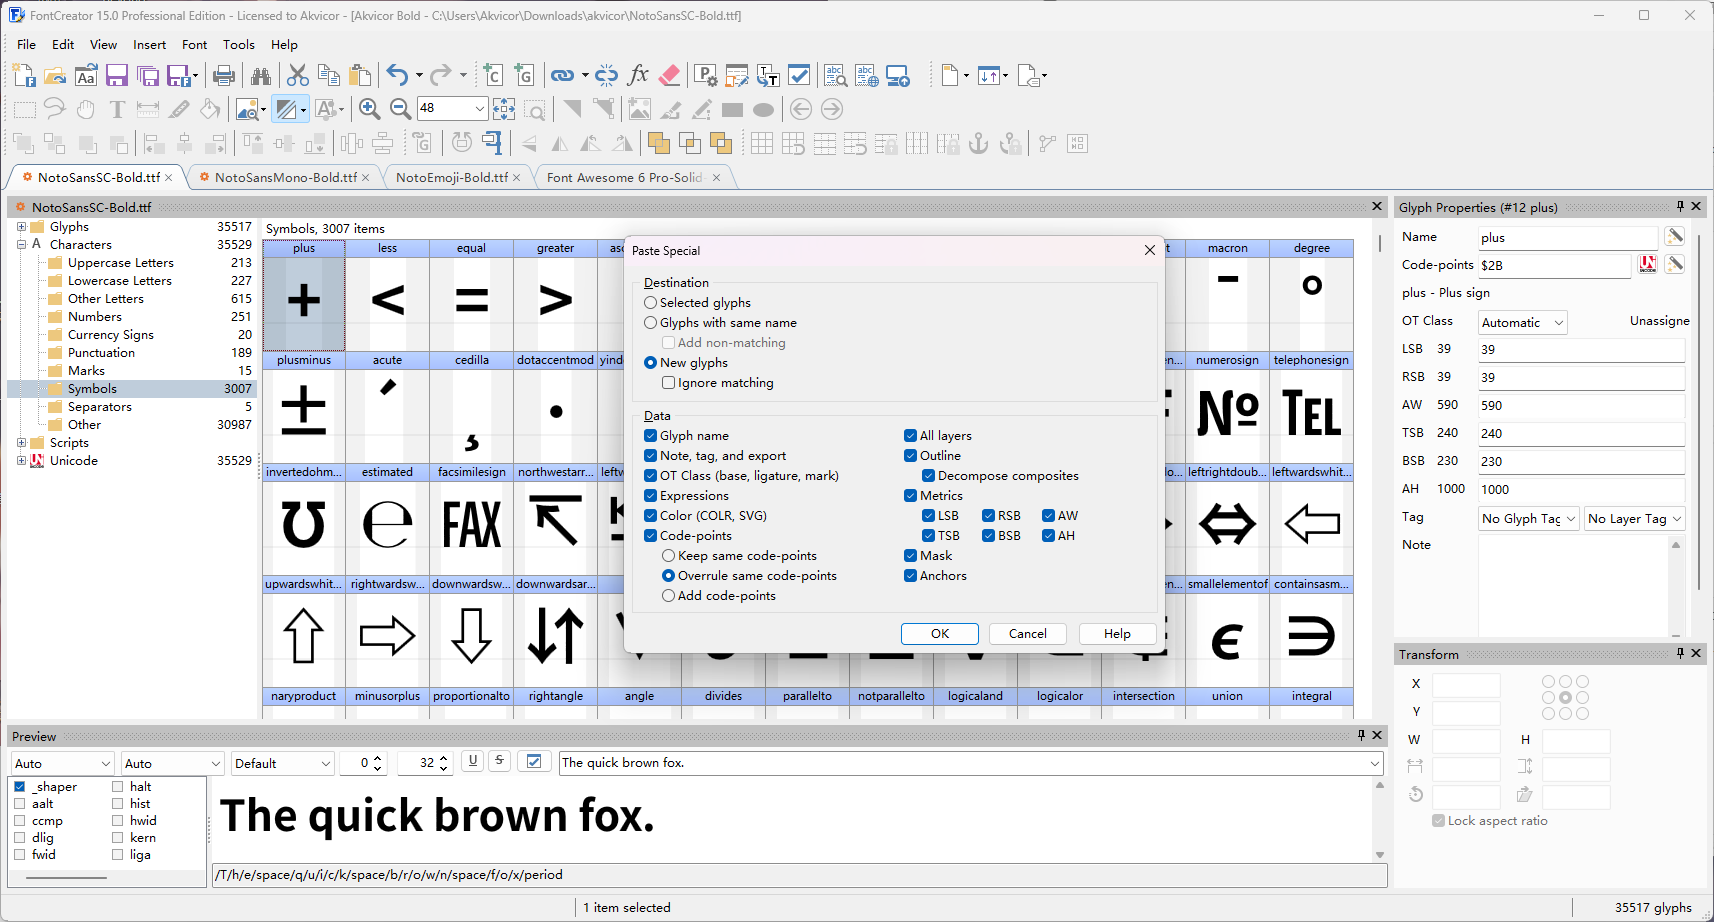
Task: Expand the Scripts tree node
Action: pos(21,443)
